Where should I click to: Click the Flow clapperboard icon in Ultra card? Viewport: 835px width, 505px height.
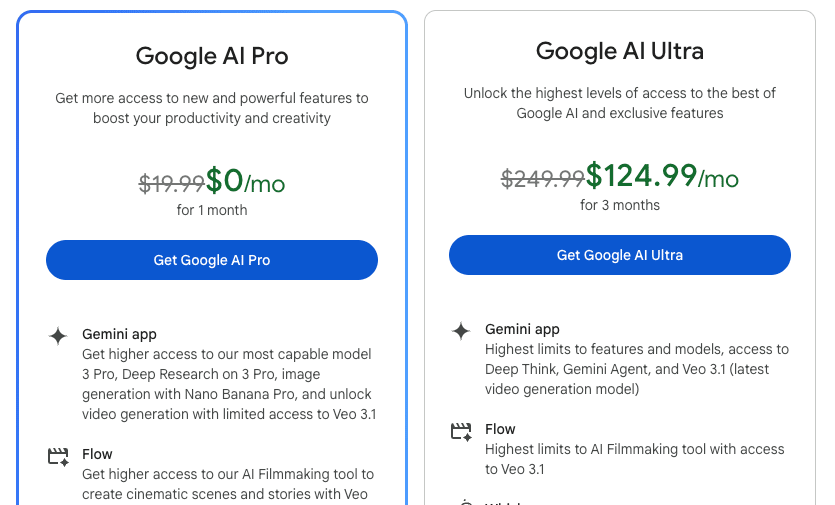[x=461, y=431]
